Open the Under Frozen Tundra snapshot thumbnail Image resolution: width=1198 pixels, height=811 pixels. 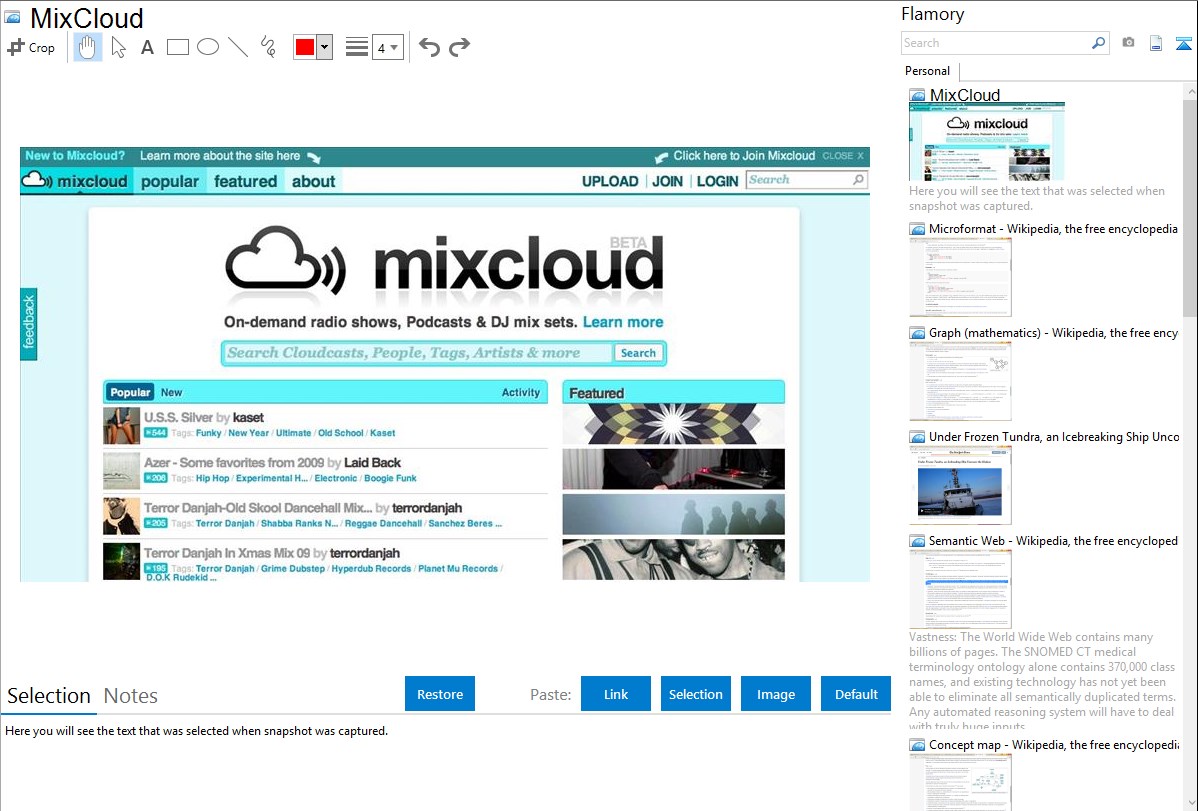point(960,485)
